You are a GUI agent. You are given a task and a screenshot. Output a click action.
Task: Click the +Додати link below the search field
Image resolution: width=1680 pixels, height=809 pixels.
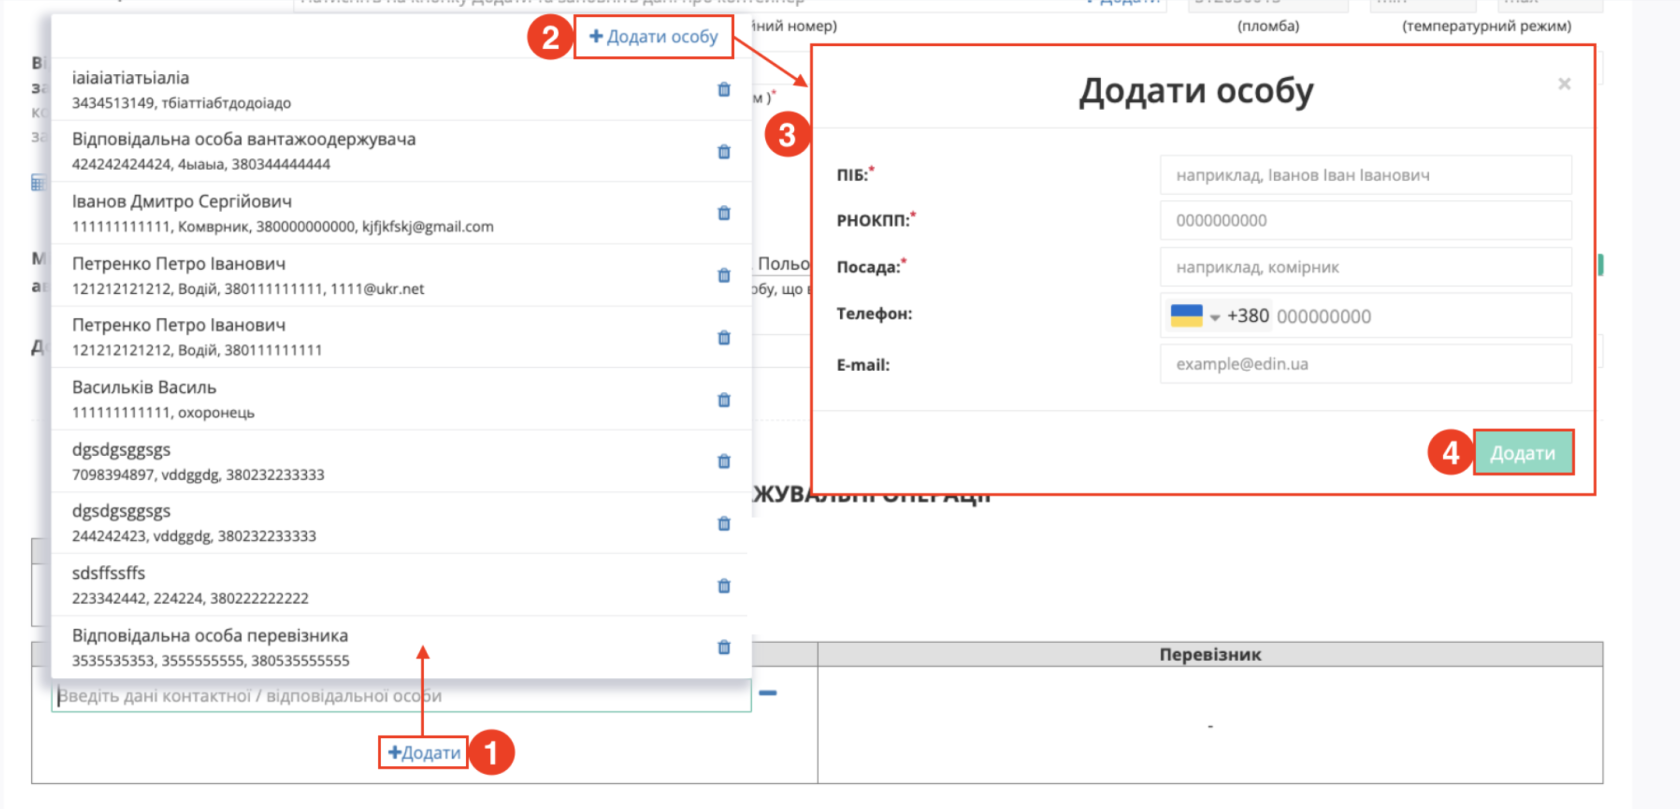[424, 752]
